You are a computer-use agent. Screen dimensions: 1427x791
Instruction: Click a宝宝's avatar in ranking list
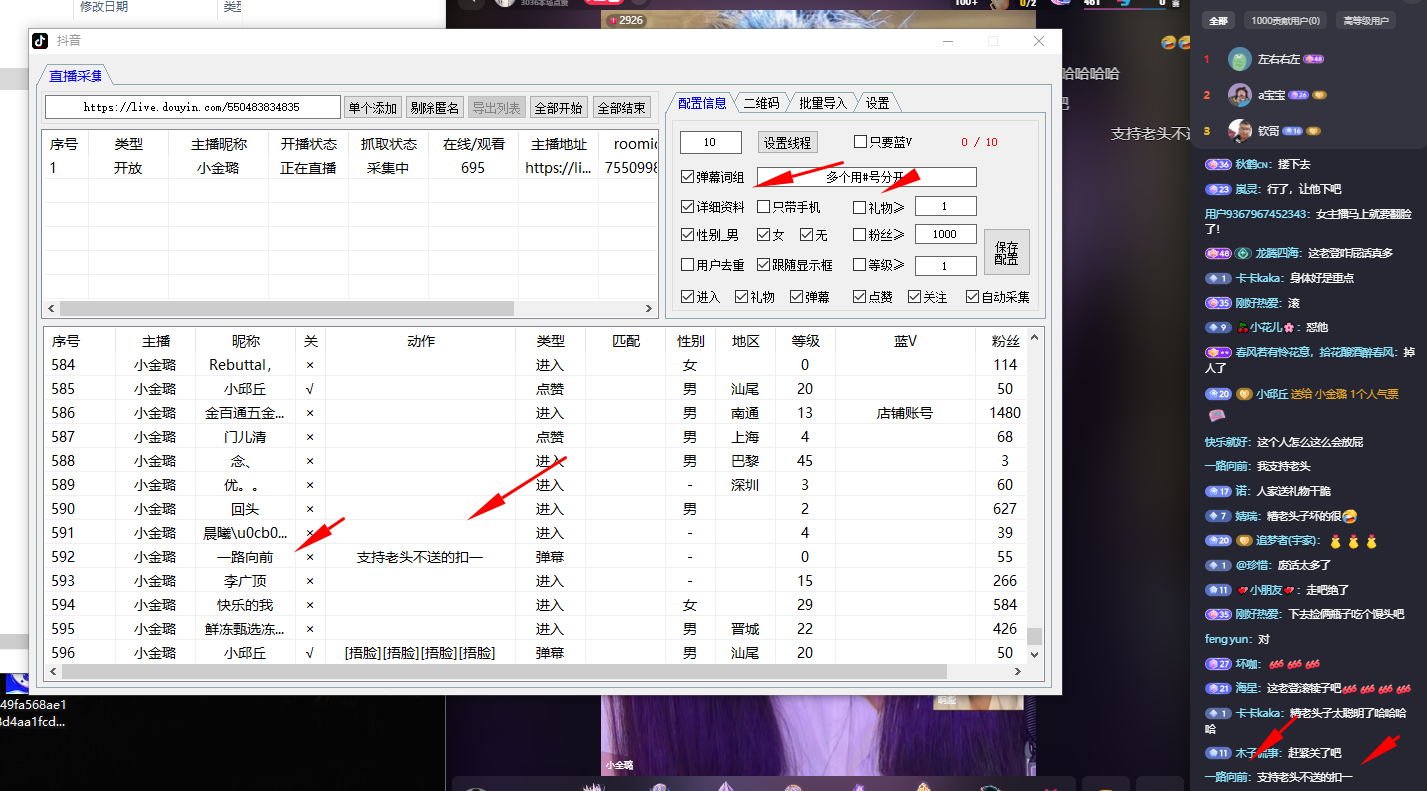pos(1240,95)
